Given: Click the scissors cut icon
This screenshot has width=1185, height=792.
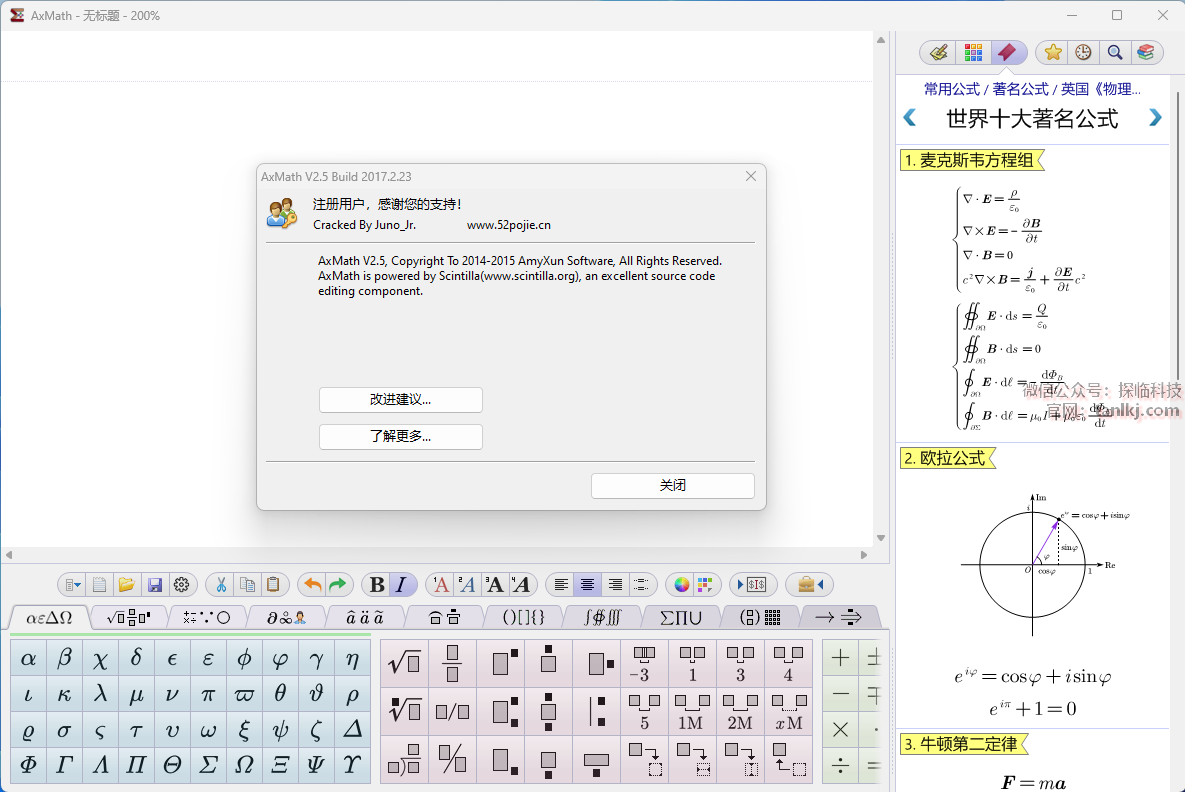Looking at the screenshot, I should [x=221, y=585].
